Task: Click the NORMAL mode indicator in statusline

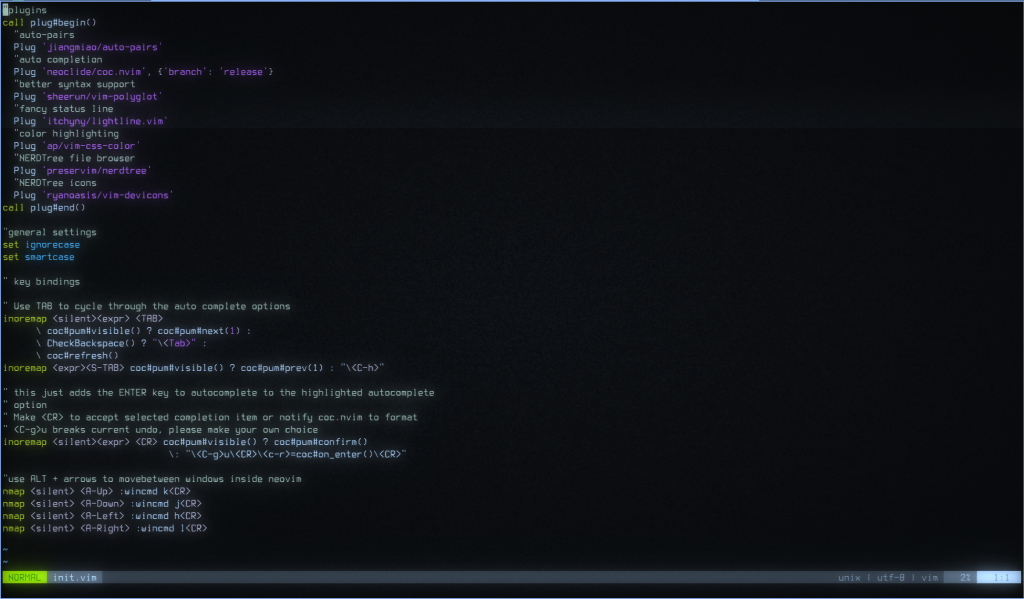Action: [x=24, y=577]
